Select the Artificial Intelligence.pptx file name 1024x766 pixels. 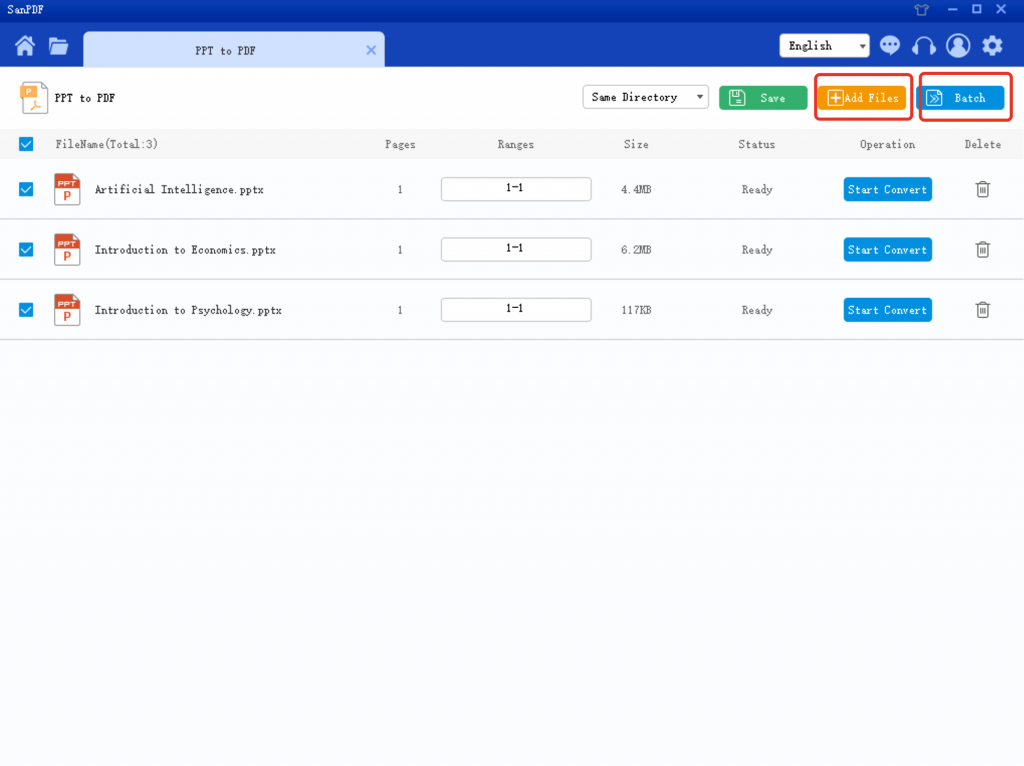[179, 189]
